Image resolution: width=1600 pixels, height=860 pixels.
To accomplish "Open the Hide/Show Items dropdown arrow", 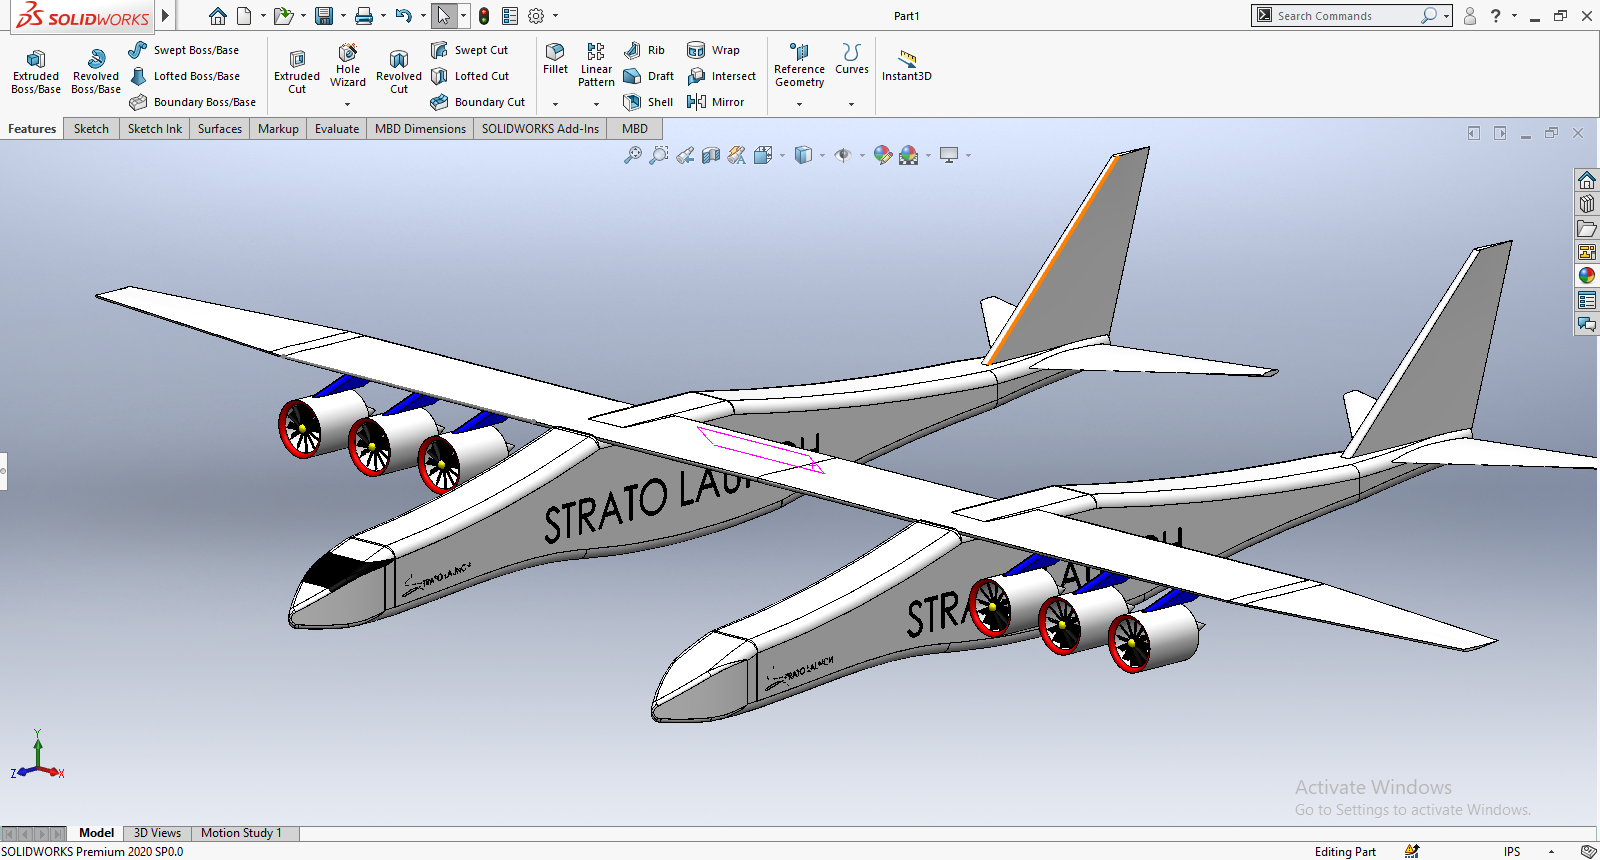I will pyautogui.click(x=863, y=155).
